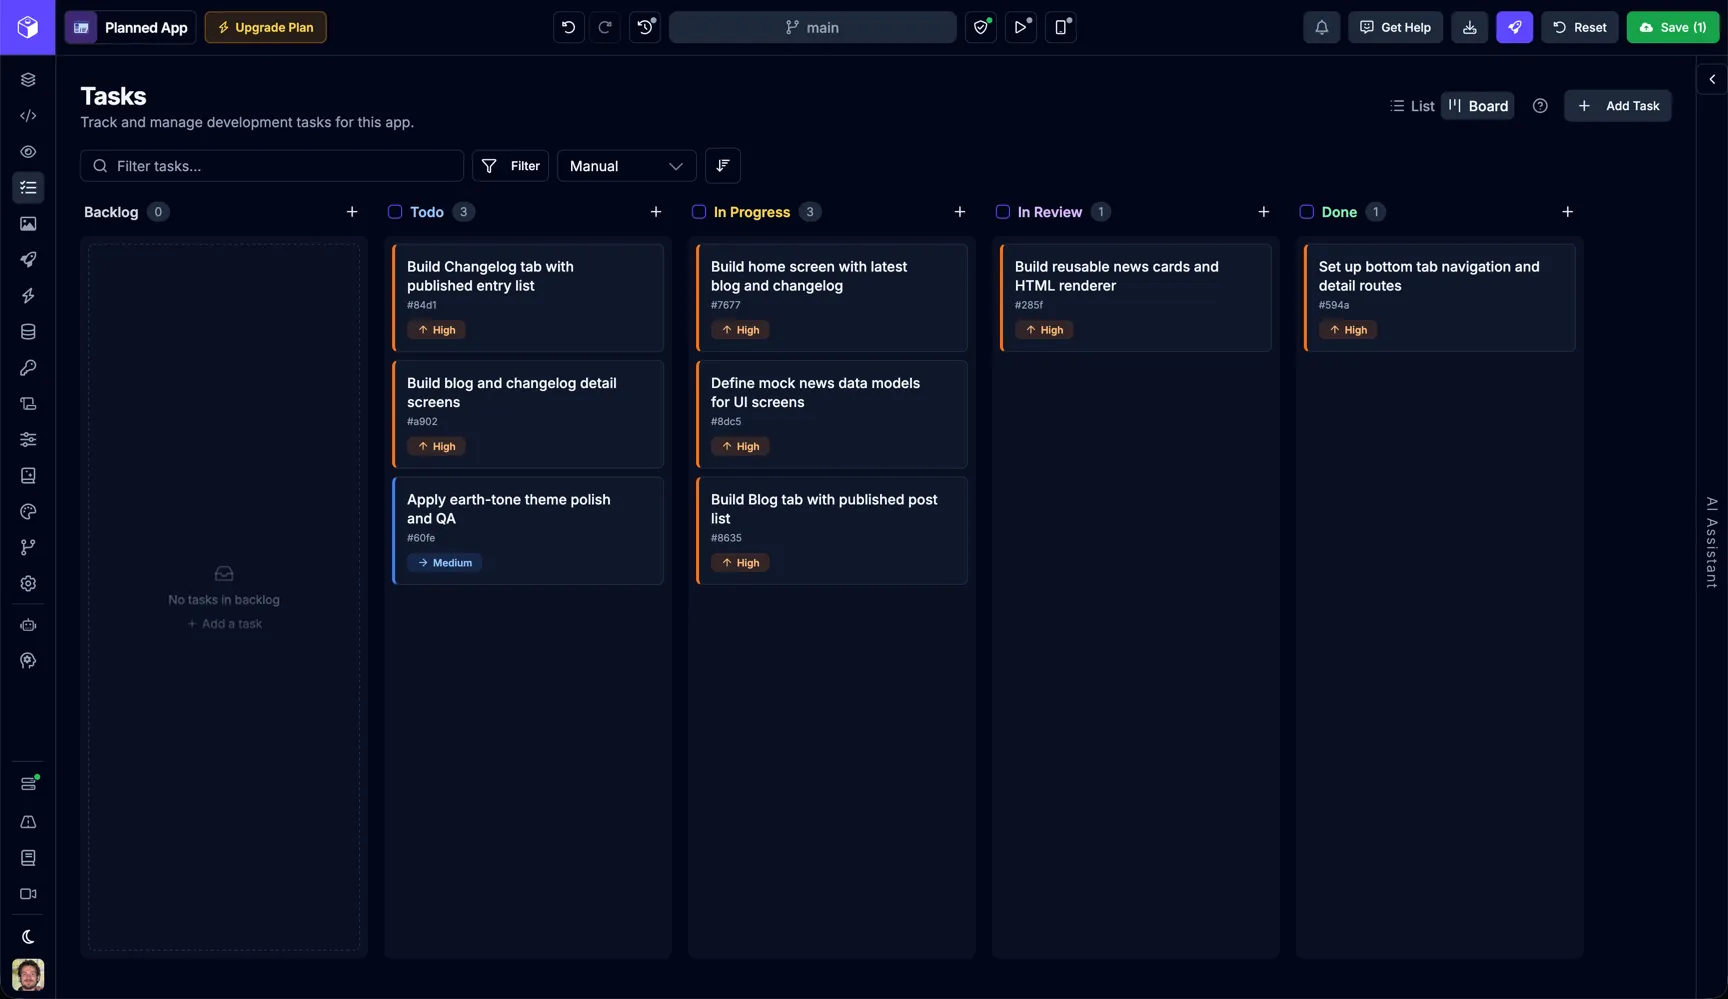Image resolution: width=1728 pixels, height=999 pixels.
Task: Open the palette theme sidebar icon
Action: tap(28, 512)
